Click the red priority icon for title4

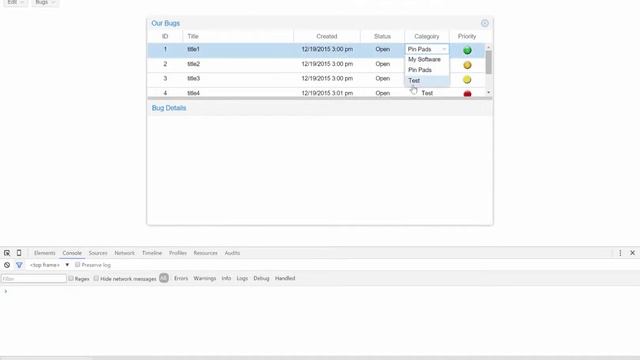click(467, 94)
